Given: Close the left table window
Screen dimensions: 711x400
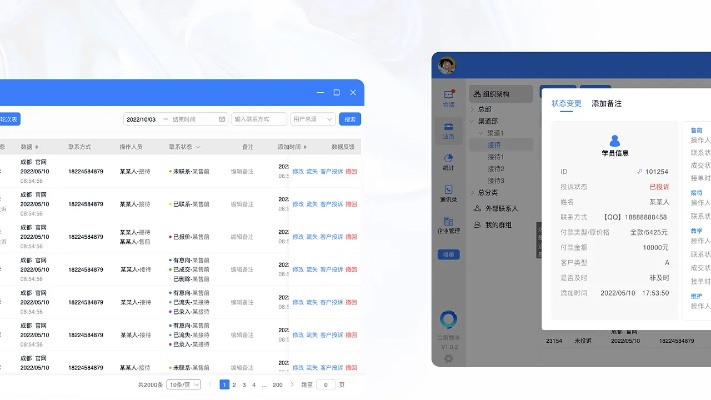Looking at the screenshot, I should pyautogui.click(x=353, y=93).
